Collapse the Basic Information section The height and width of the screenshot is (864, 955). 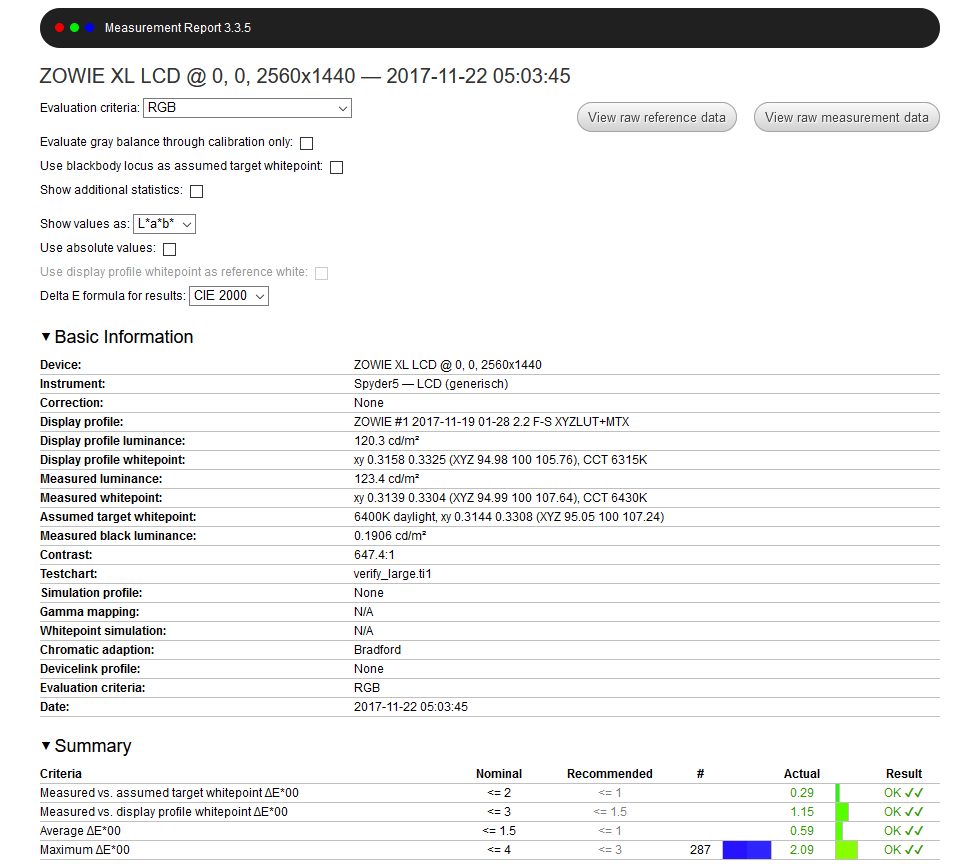[46, 337]
